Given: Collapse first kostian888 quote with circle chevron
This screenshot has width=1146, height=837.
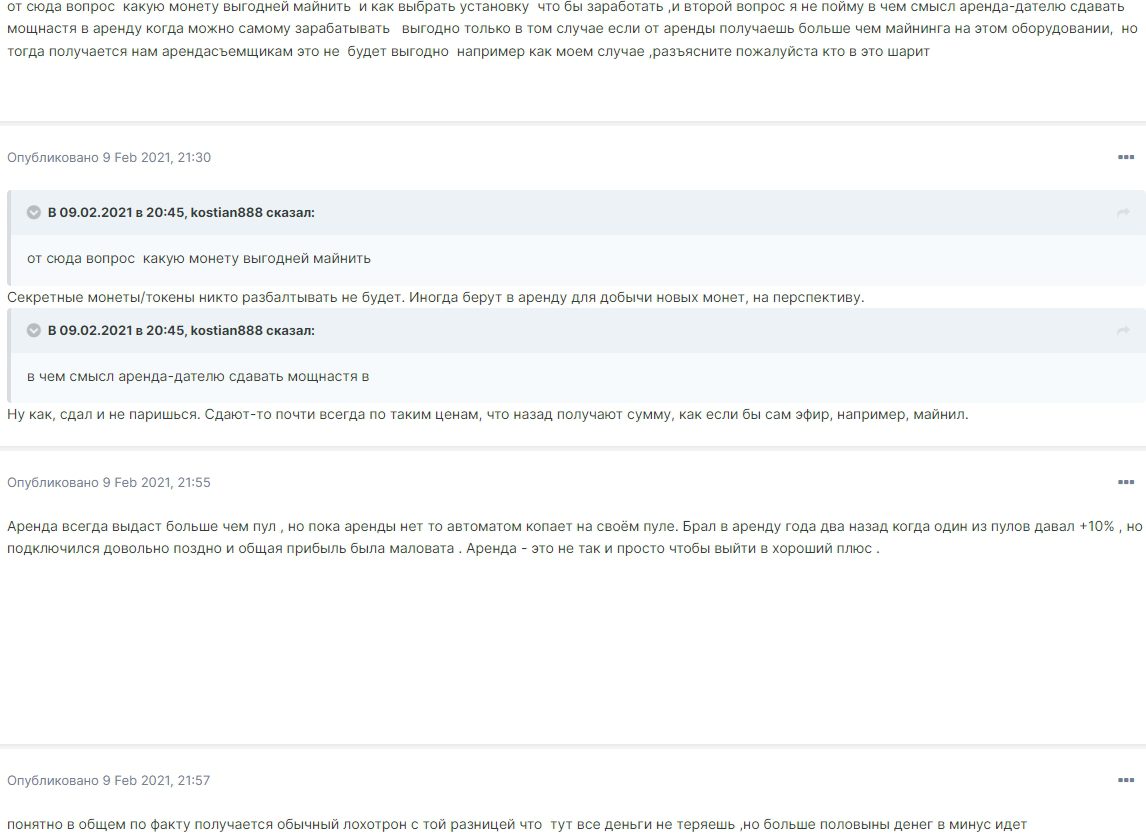Looking at the screenshot, I should tap(34, 213).
